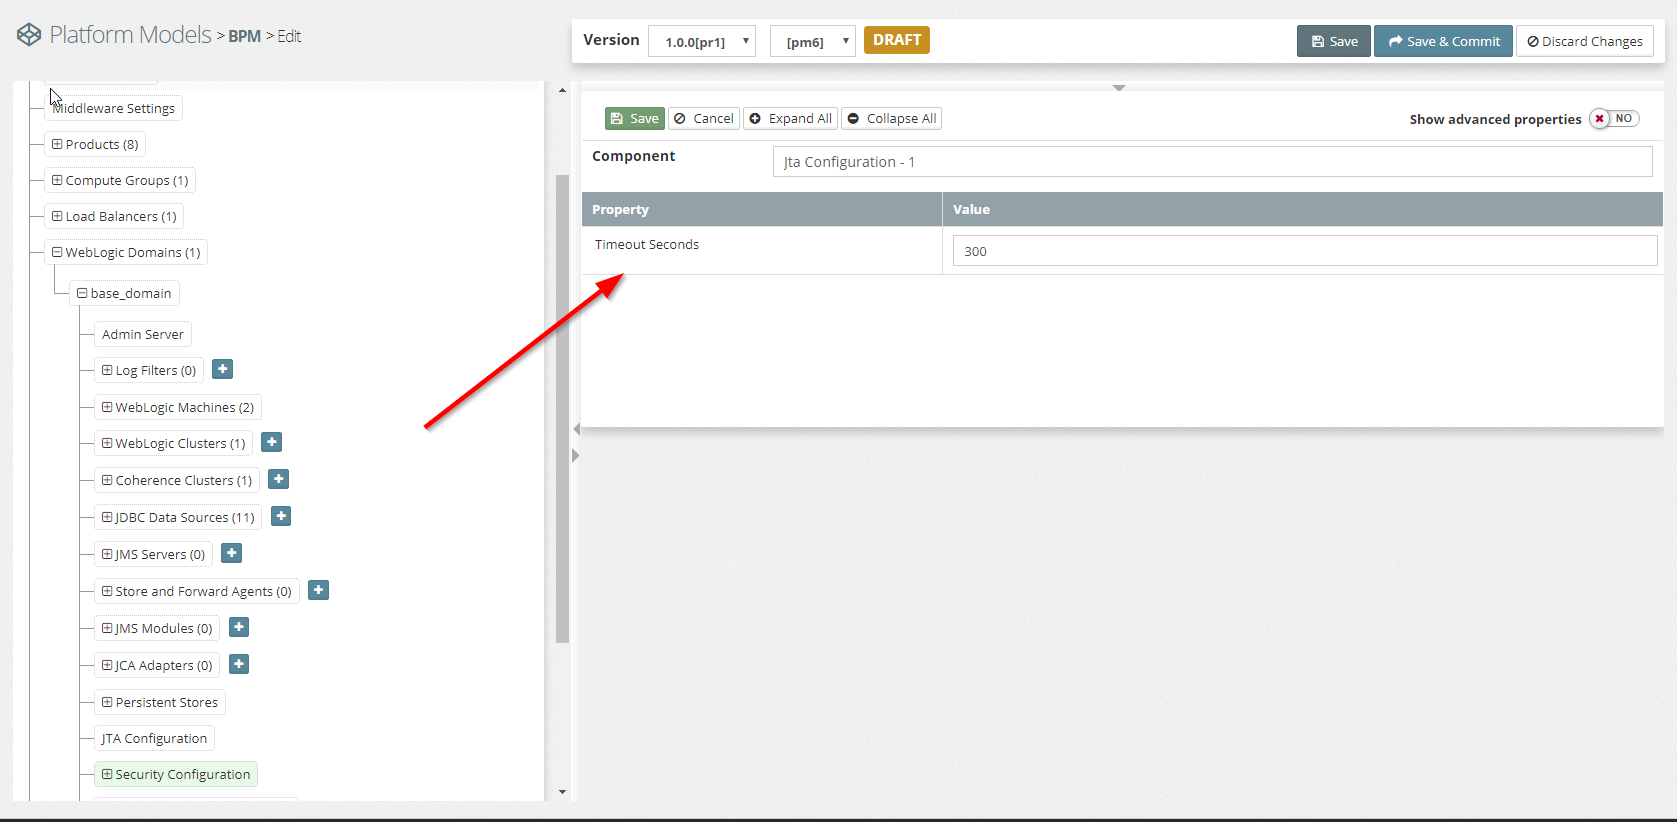Add a JCA Adapter using plus icon
Image resolution: width=1677 pixels, height=822 pixels.
[x=239, y=664]
